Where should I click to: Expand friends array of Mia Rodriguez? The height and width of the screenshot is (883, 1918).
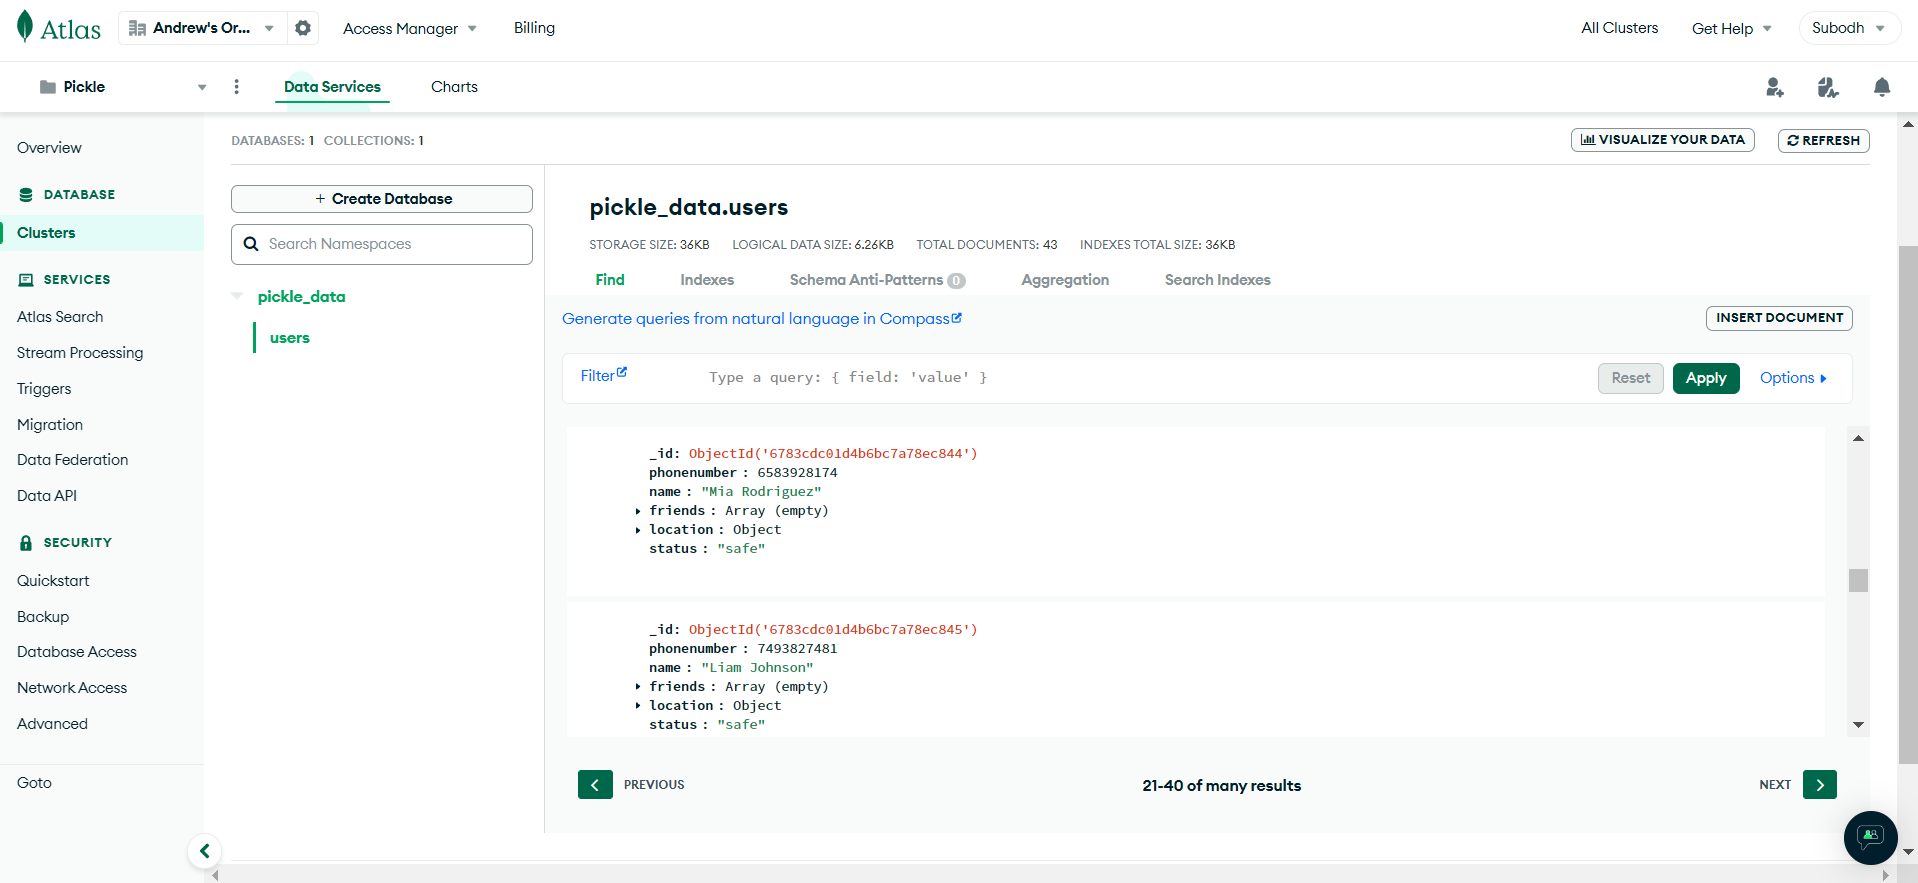[638, 511]
